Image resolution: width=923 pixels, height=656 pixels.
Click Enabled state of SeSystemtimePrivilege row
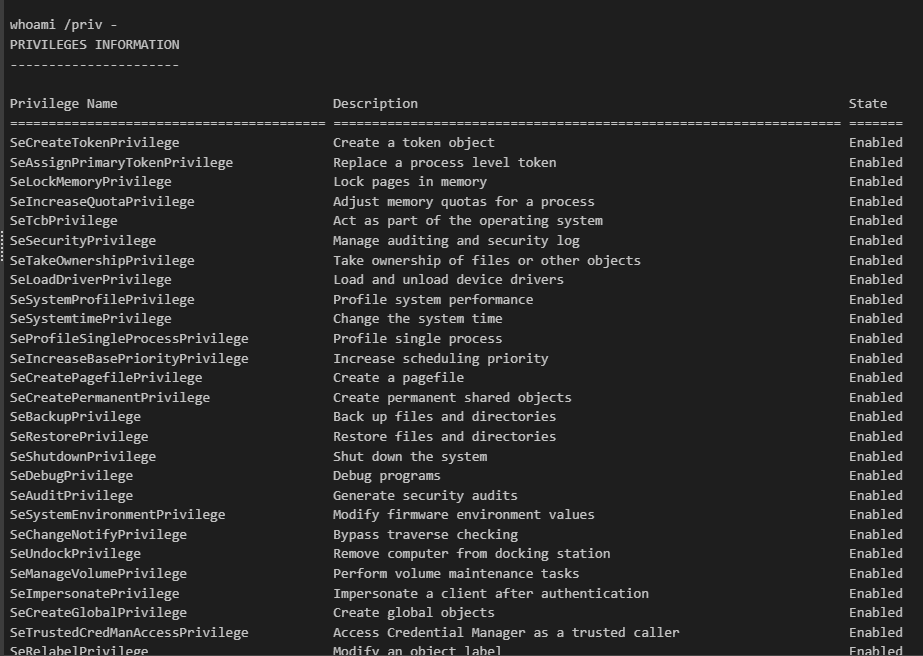[x=875, y=319]
